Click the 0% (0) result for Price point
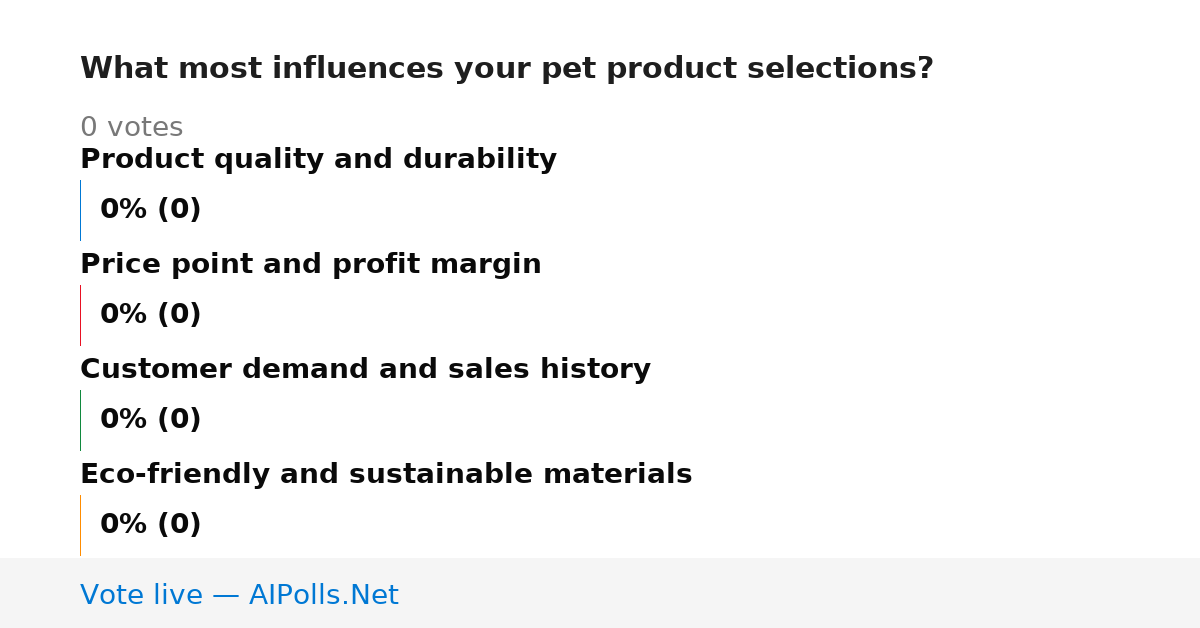This screenshot has width=1200, height=628. click(x=150, y=314)
